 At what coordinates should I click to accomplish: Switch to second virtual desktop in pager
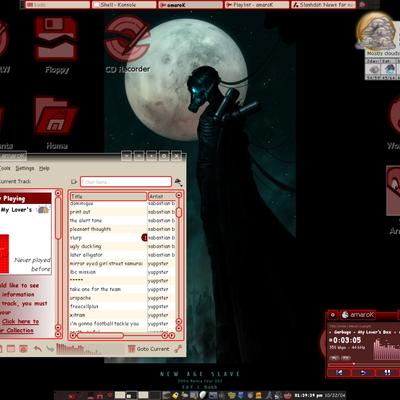[x=132, y=395]
